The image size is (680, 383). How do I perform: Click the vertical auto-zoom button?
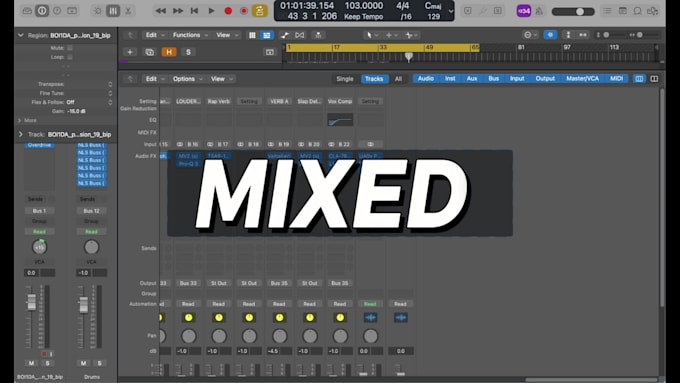coord(568,35)
